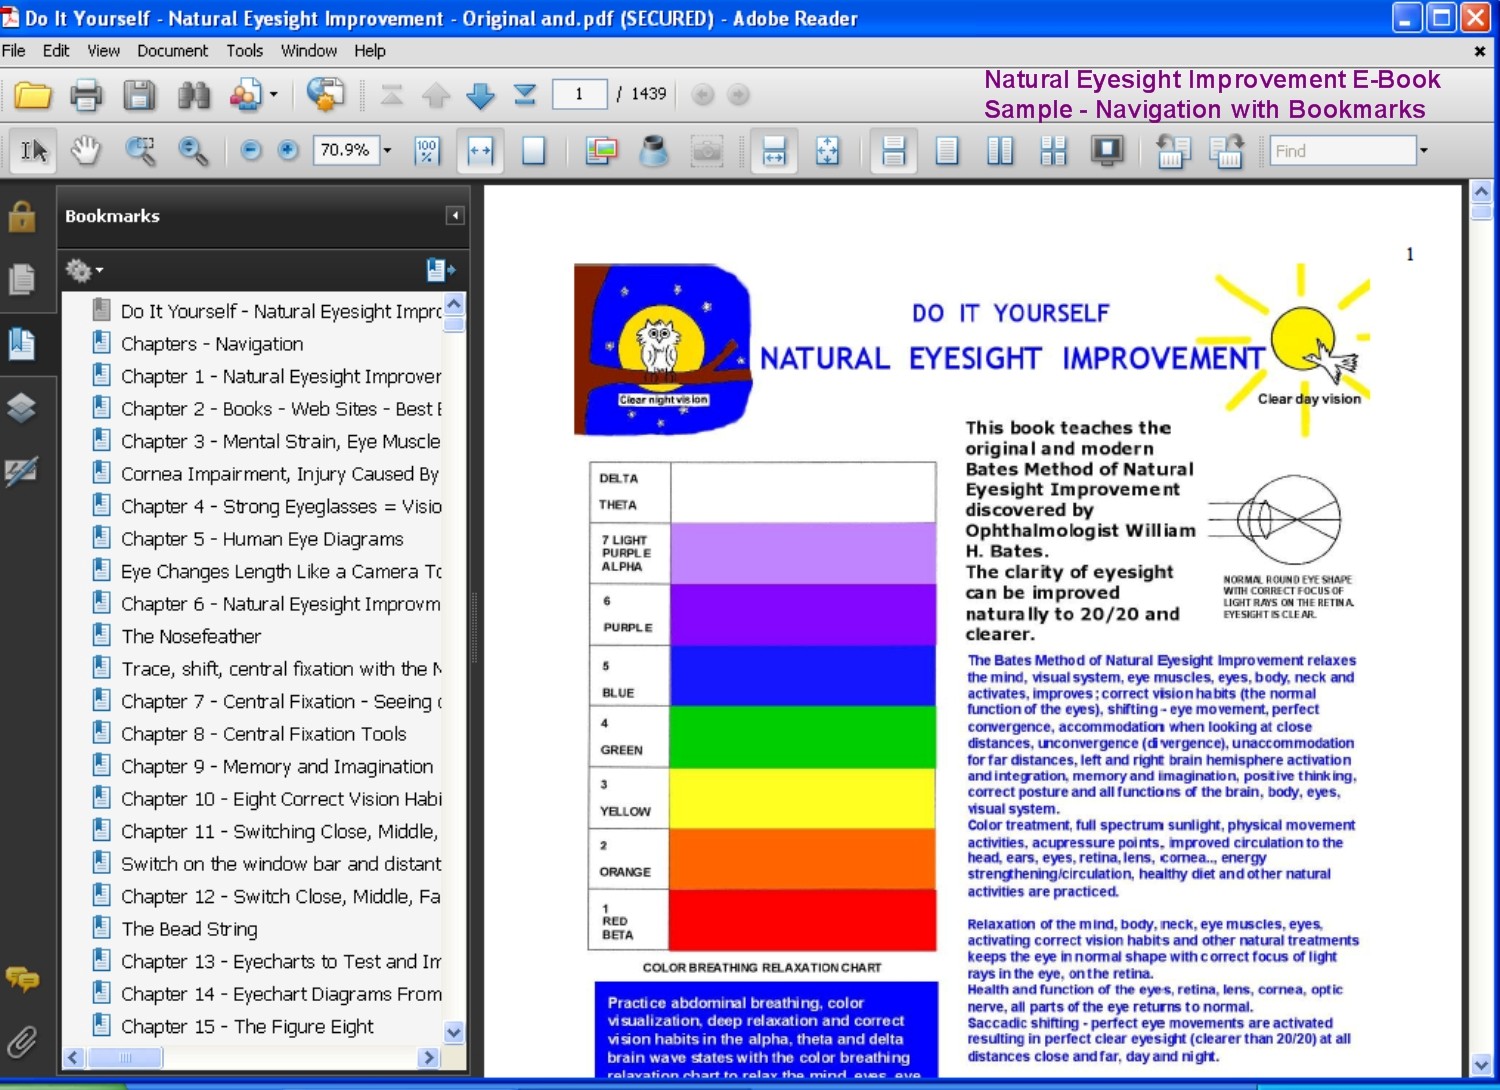Click in the Find text box
The width and height of the screenshot is (1500, 1090).
(1343, 151)
